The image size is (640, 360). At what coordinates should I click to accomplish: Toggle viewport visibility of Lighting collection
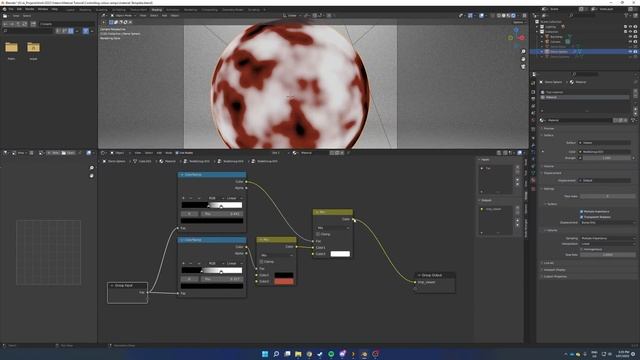pos(630,27)
